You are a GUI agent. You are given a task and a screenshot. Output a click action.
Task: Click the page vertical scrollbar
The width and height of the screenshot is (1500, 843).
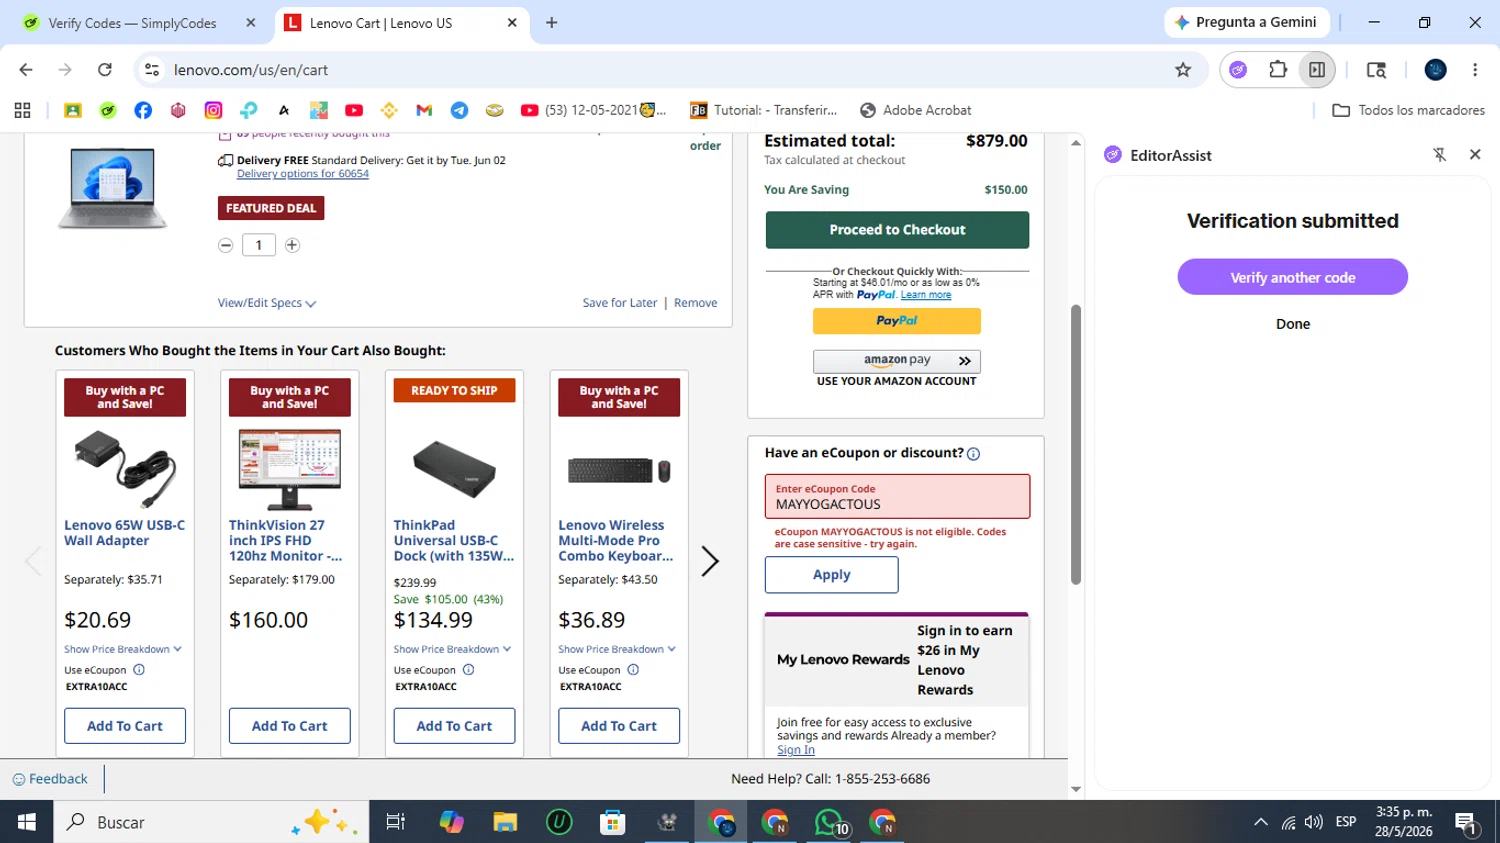click(1076, 445)
